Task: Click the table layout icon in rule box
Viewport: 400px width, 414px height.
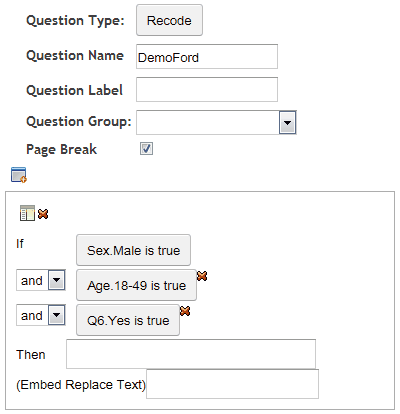Action: coord(27,213)
